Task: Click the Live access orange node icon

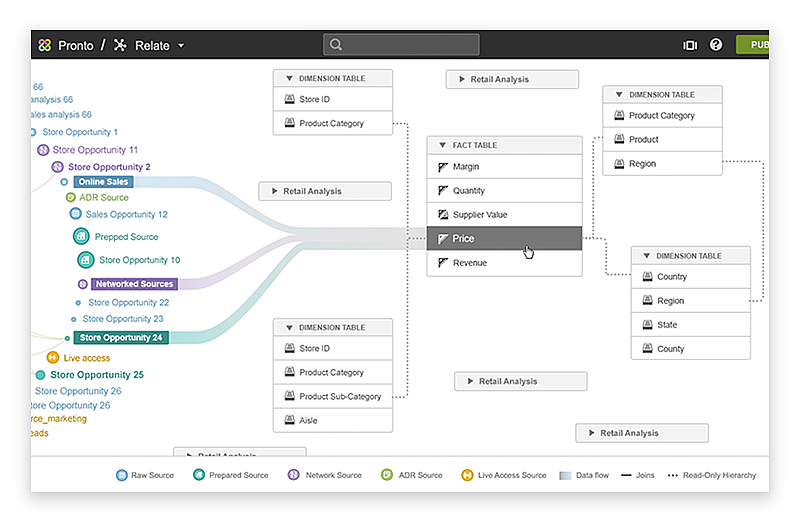Action: click(x=53, y=357)
